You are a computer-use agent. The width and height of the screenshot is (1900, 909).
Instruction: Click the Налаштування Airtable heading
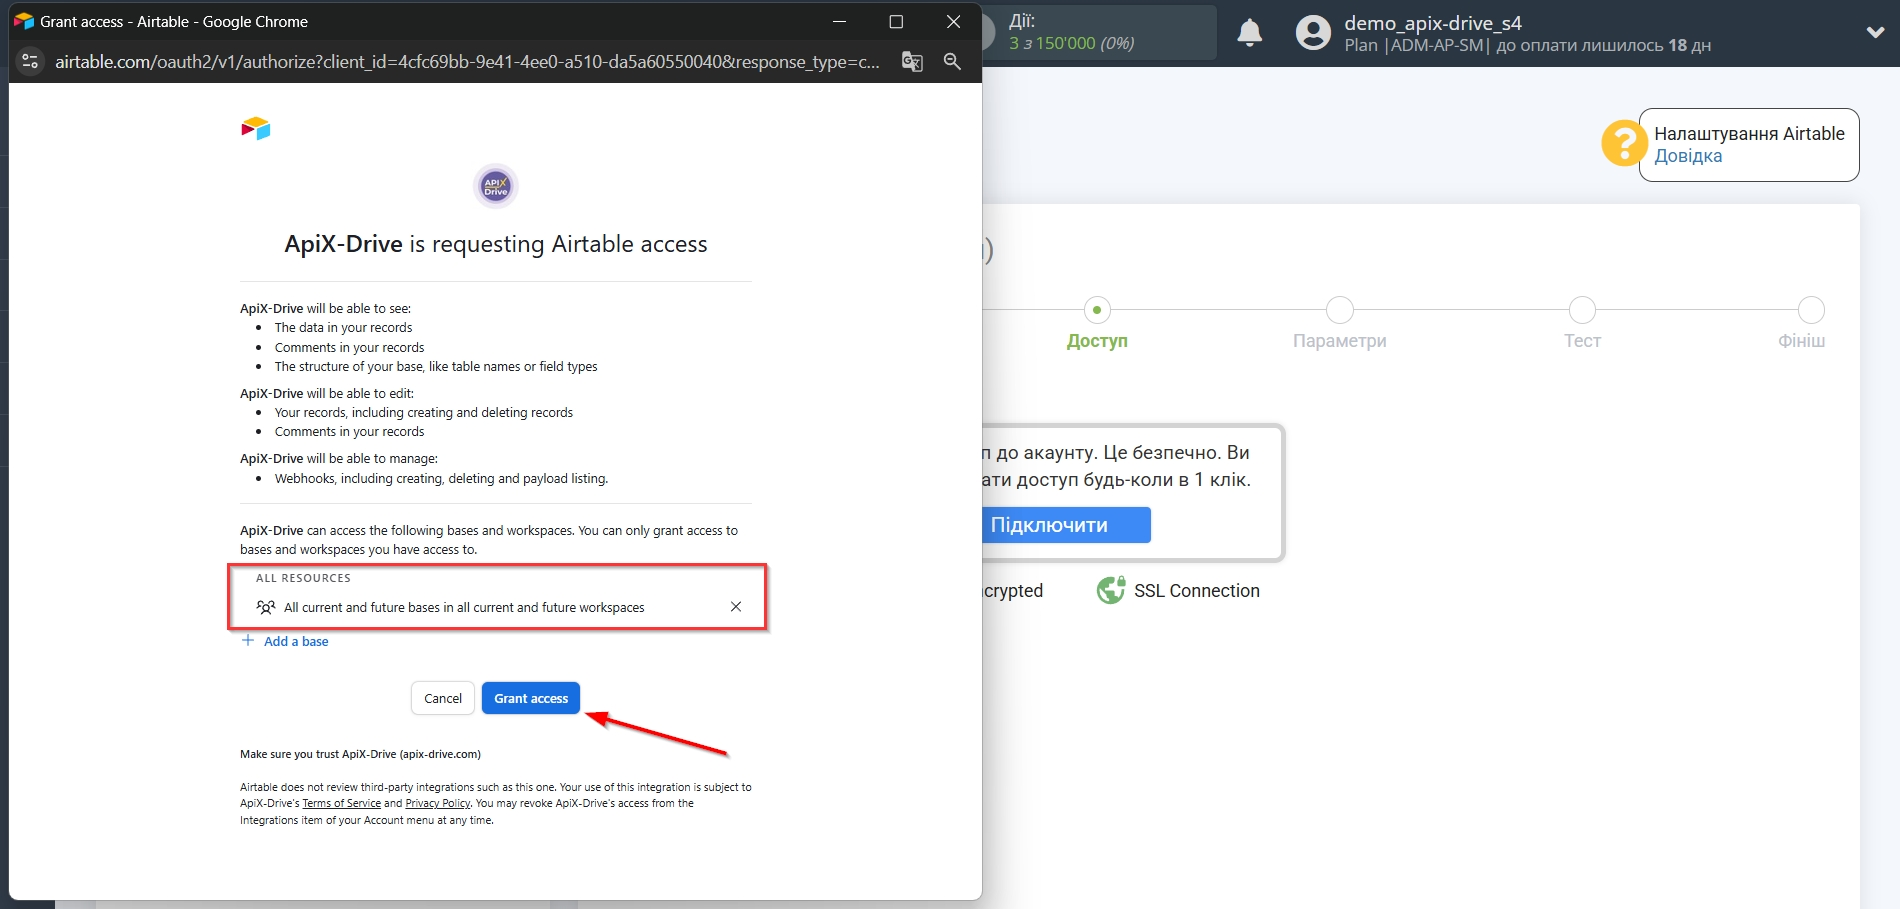(x=1749, y=134)
